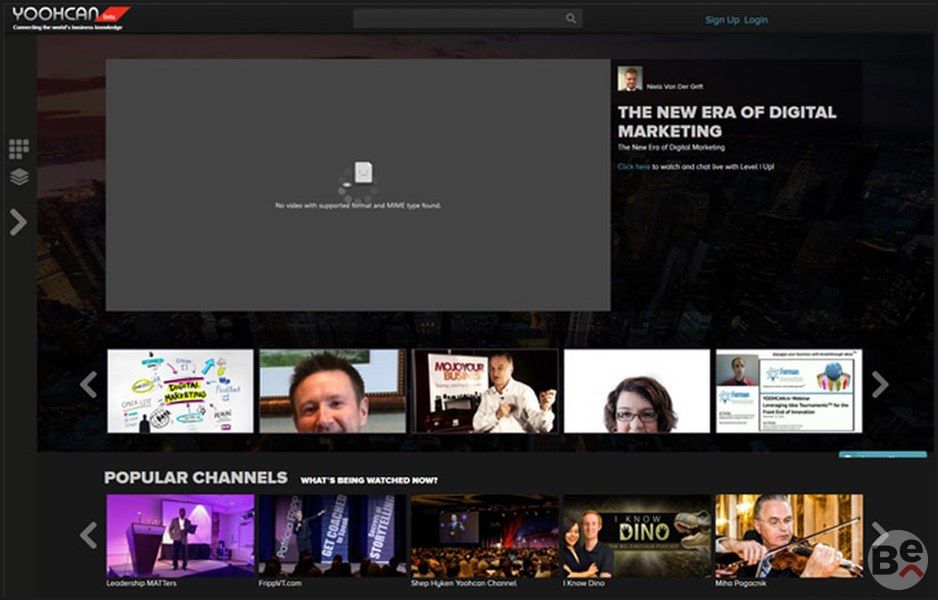The width and height of the screenshot is (938, 600).
Task: Open the I Know Dino channel
Action: [x=636, y=536]
